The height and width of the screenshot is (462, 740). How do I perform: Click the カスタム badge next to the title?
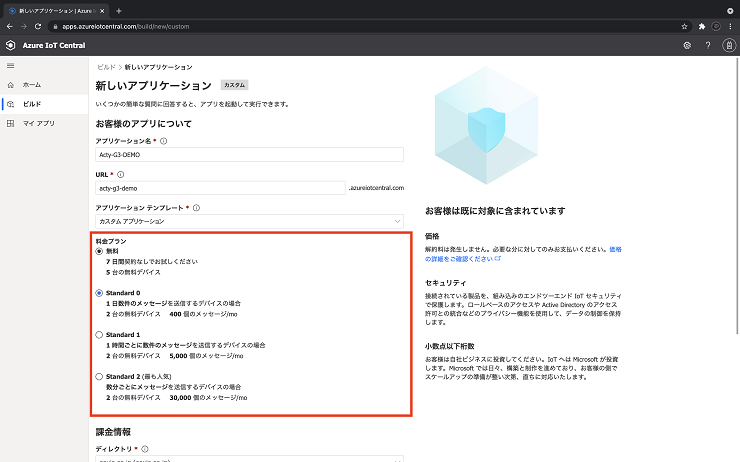coord(235,85)
